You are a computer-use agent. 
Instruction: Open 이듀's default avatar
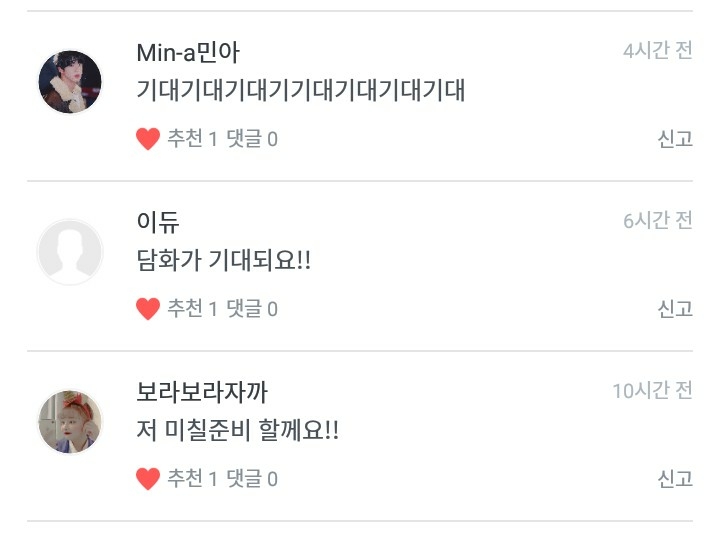70,252
